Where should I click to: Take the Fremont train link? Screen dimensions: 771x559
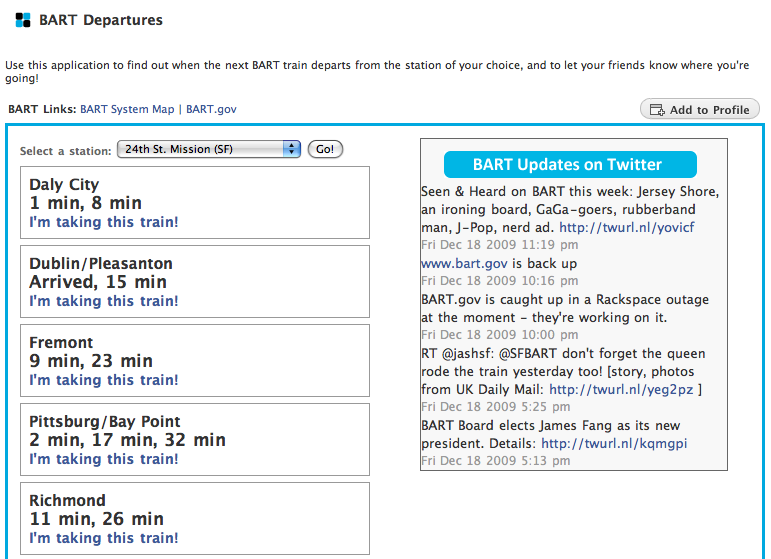(104, 380)
